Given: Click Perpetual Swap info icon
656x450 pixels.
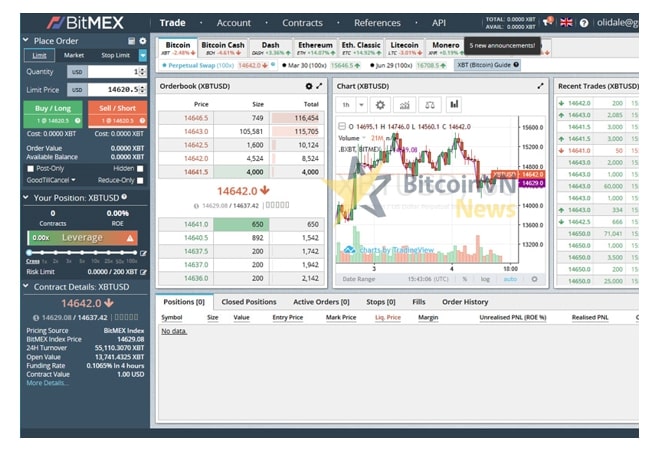Looking at the screenshot, I should tap(273, 64).
